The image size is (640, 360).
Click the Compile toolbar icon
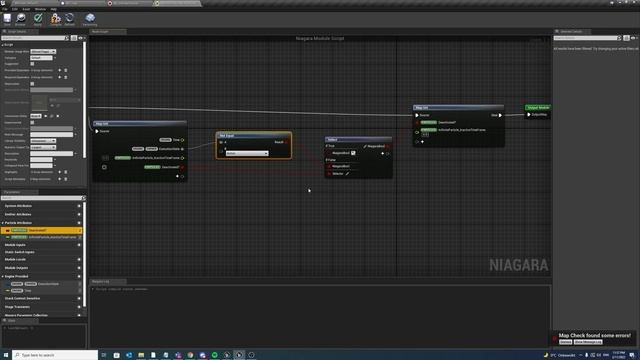[x=55, y=19]
